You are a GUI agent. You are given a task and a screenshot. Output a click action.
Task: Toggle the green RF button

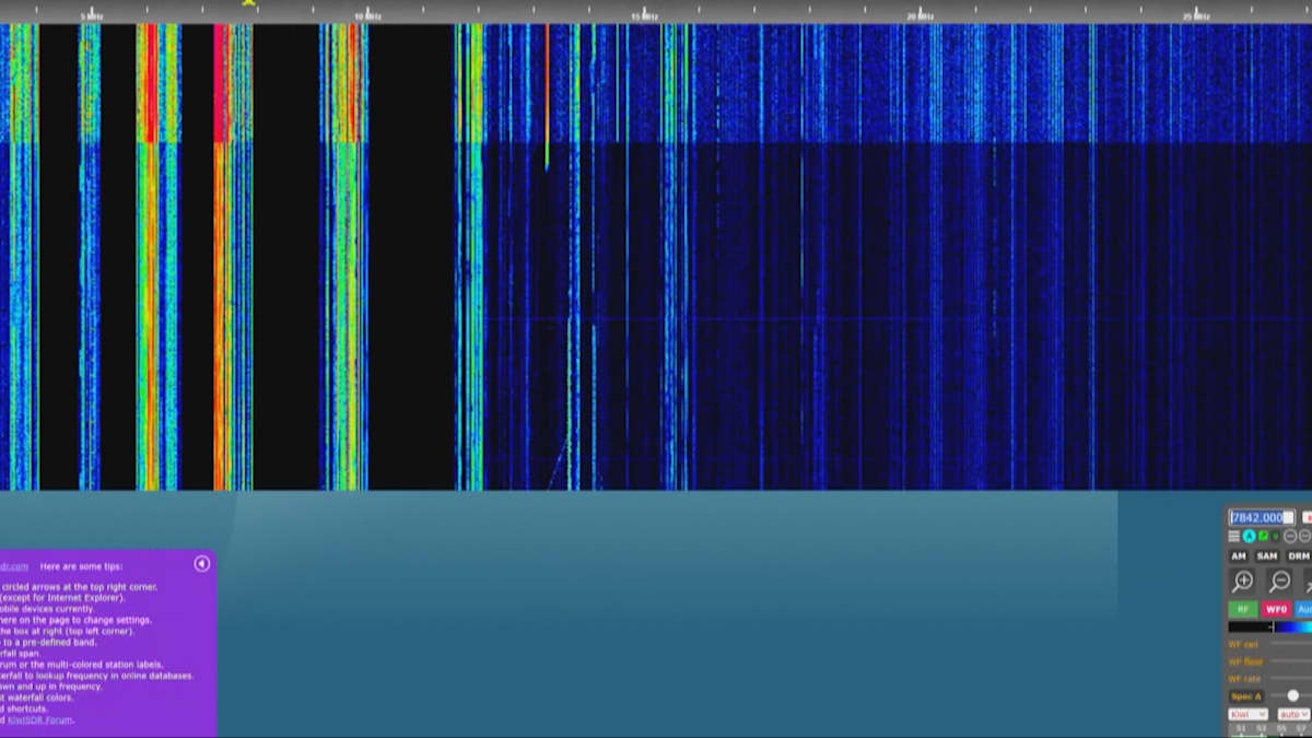pos(1242,607)
